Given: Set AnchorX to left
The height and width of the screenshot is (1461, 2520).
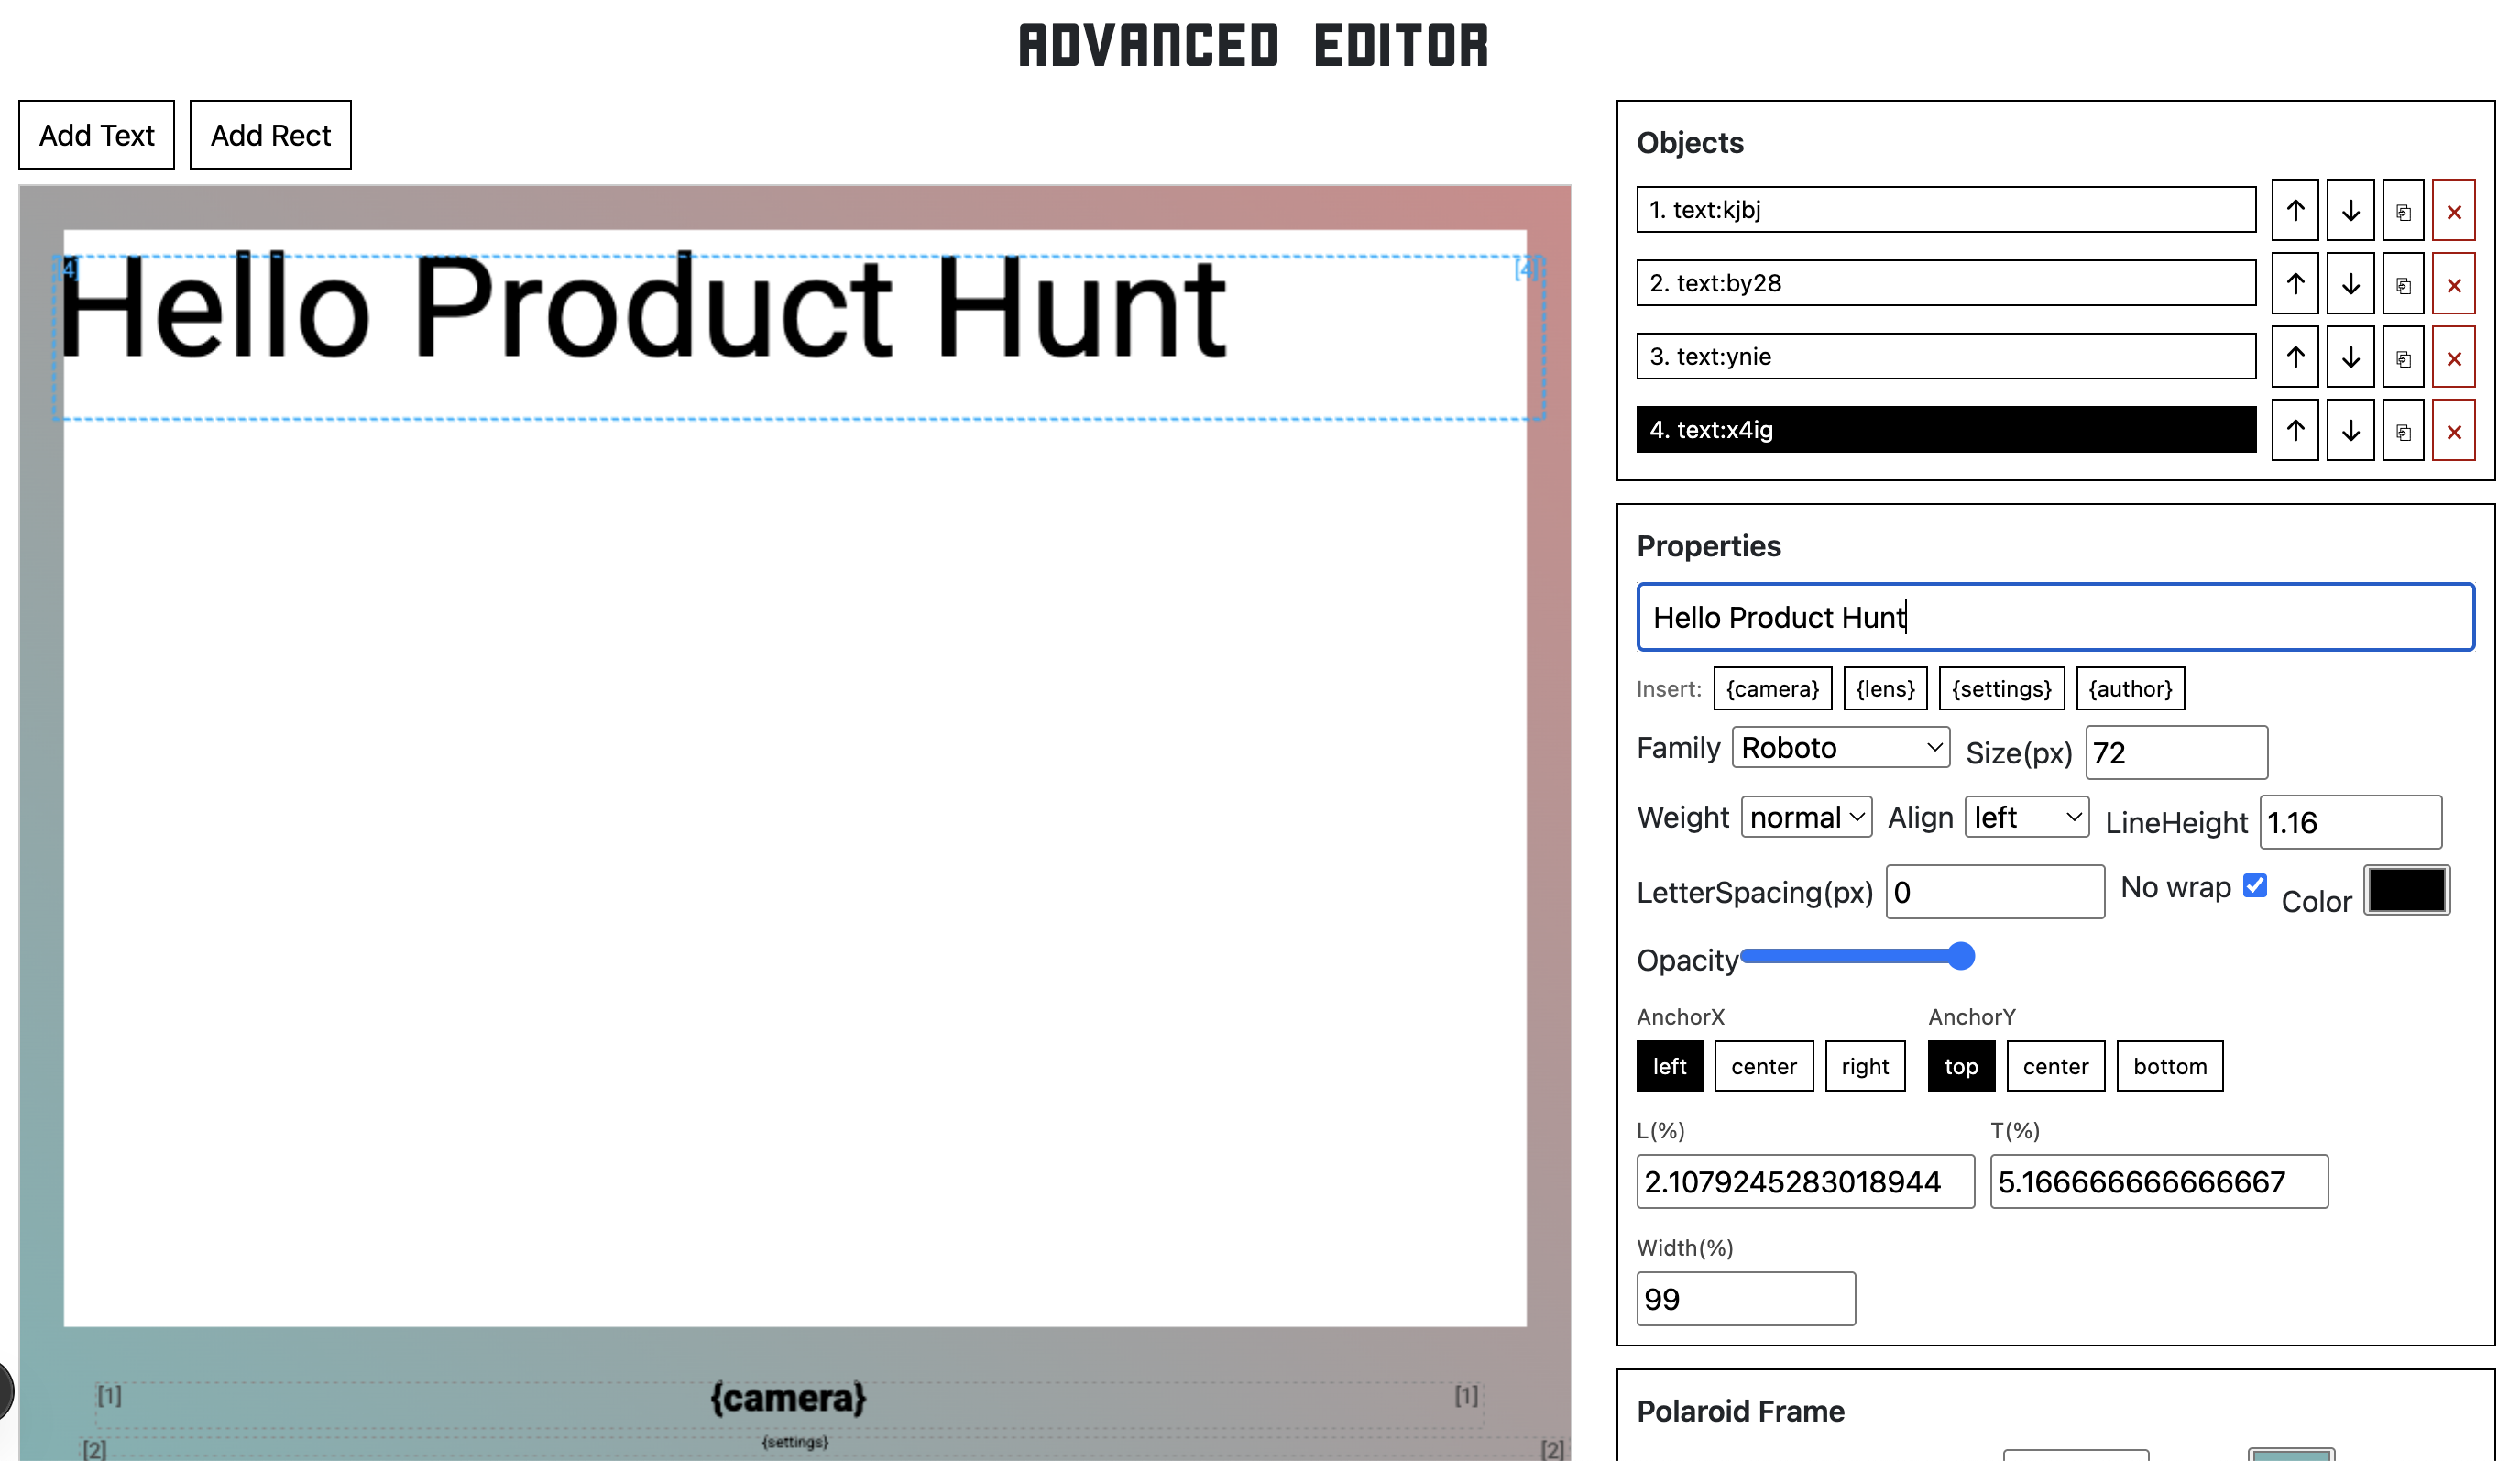Looking at the screenshot, I should (1670, 1067).
